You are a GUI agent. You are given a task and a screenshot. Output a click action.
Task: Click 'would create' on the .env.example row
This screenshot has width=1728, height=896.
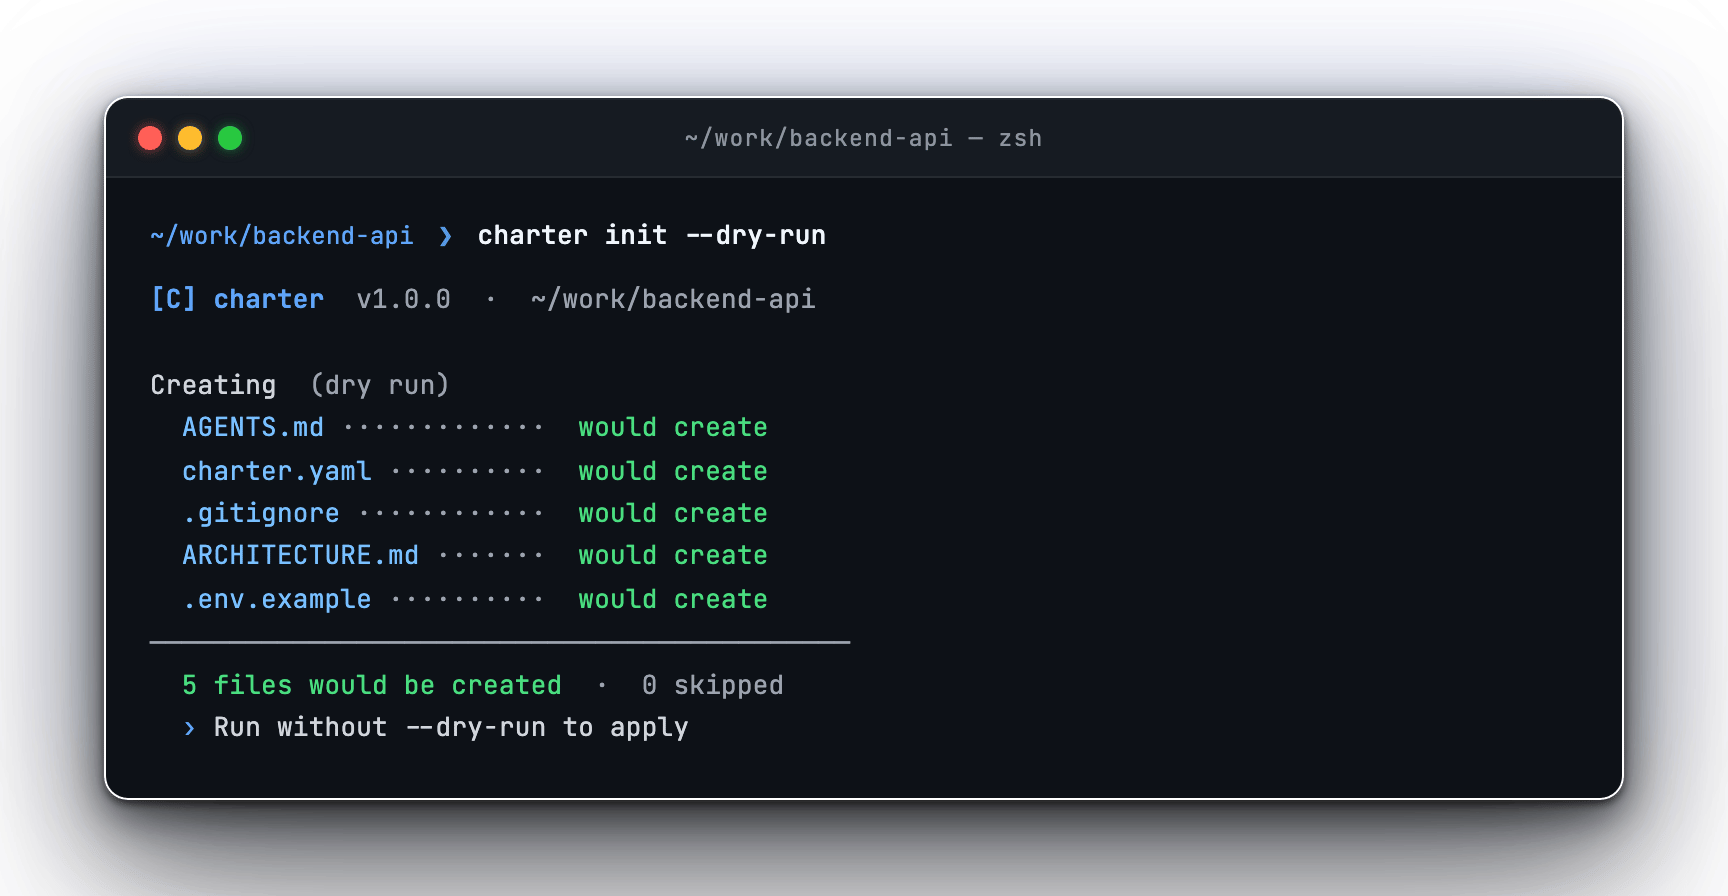point(673,599)
